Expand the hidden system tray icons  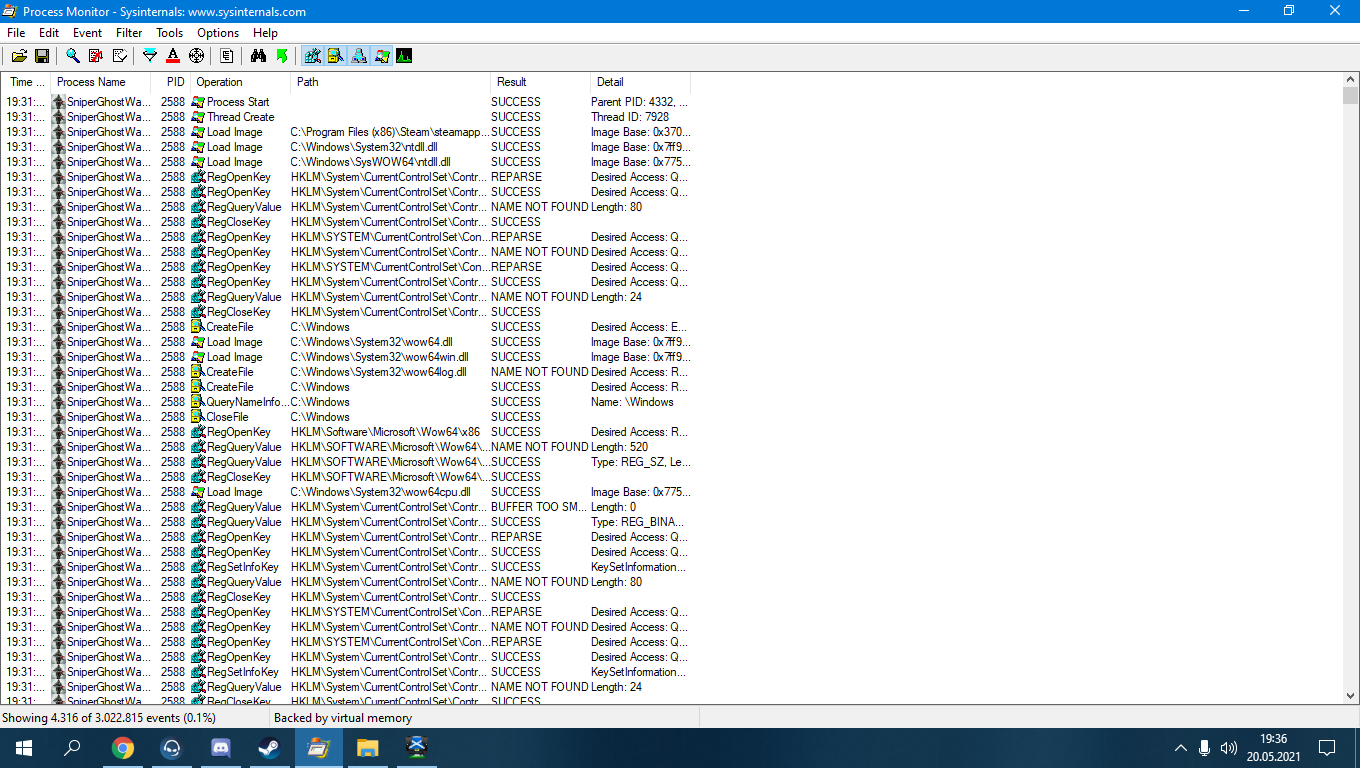pos(1181,748)
